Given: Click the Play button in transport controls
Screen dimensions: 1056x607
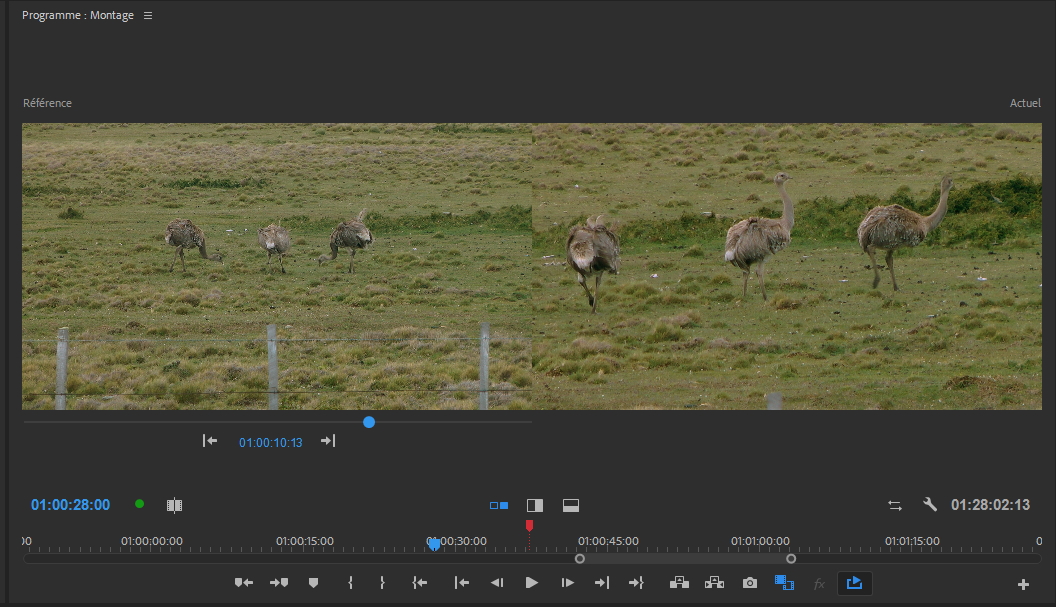Looking at the screenshot, I should [532, 583].
